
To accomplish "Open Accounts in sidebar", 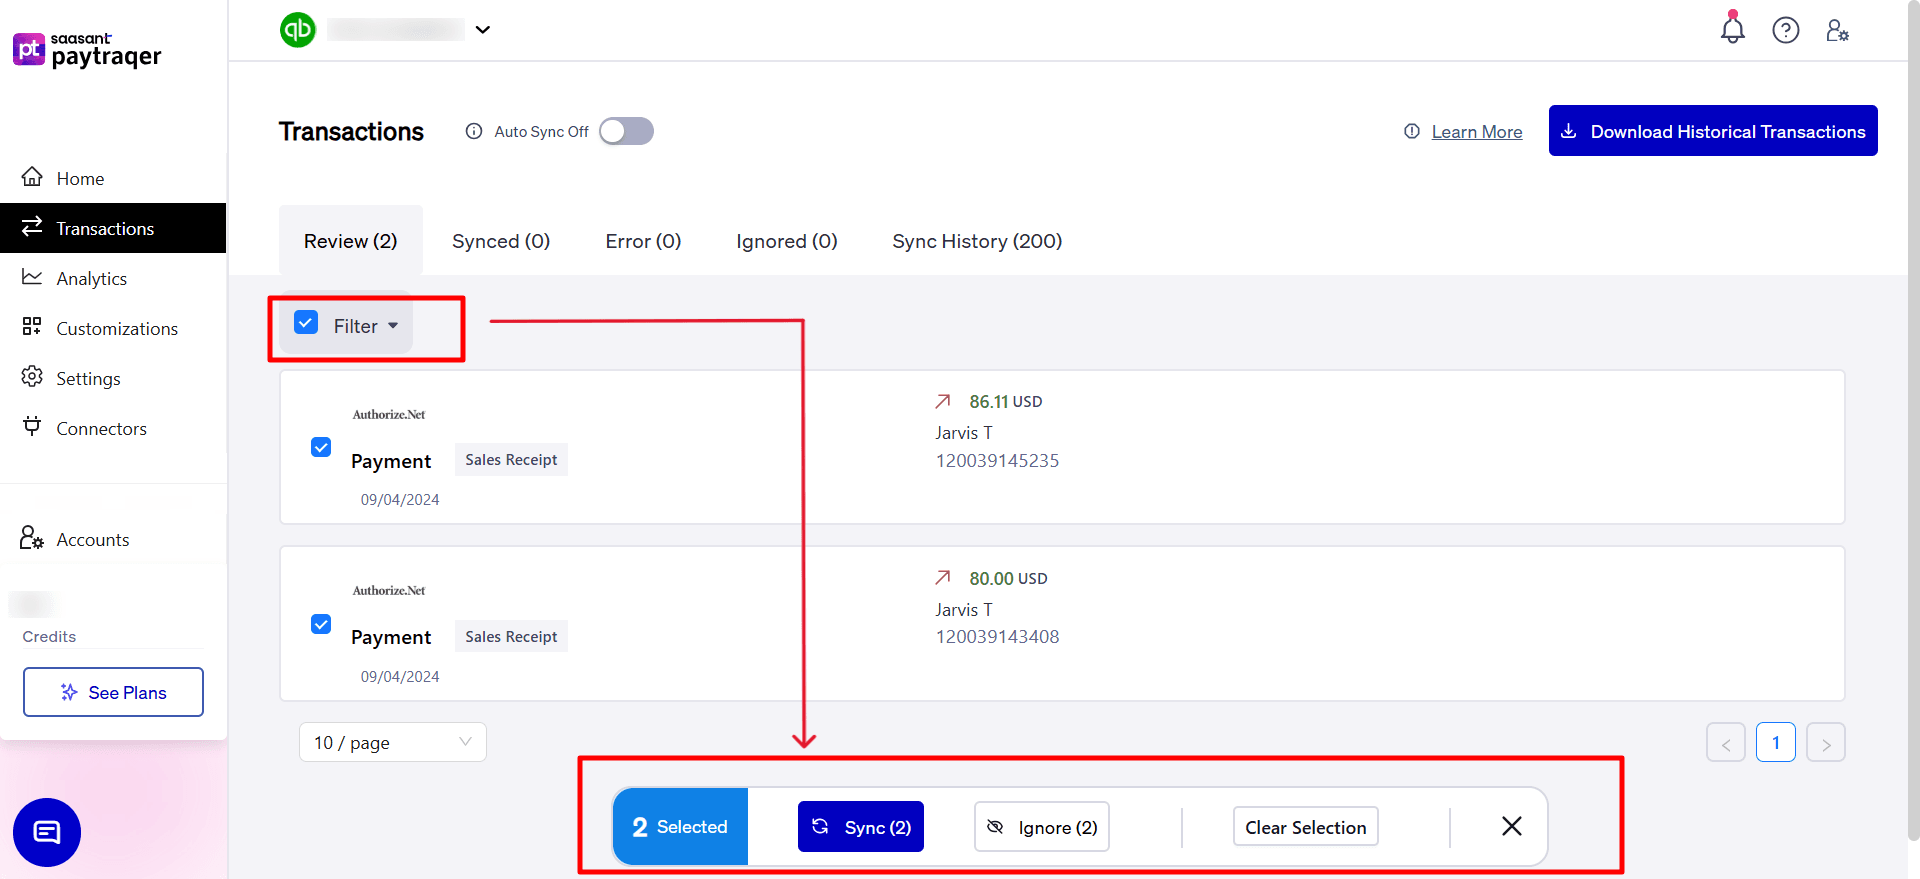I will 113,539.
